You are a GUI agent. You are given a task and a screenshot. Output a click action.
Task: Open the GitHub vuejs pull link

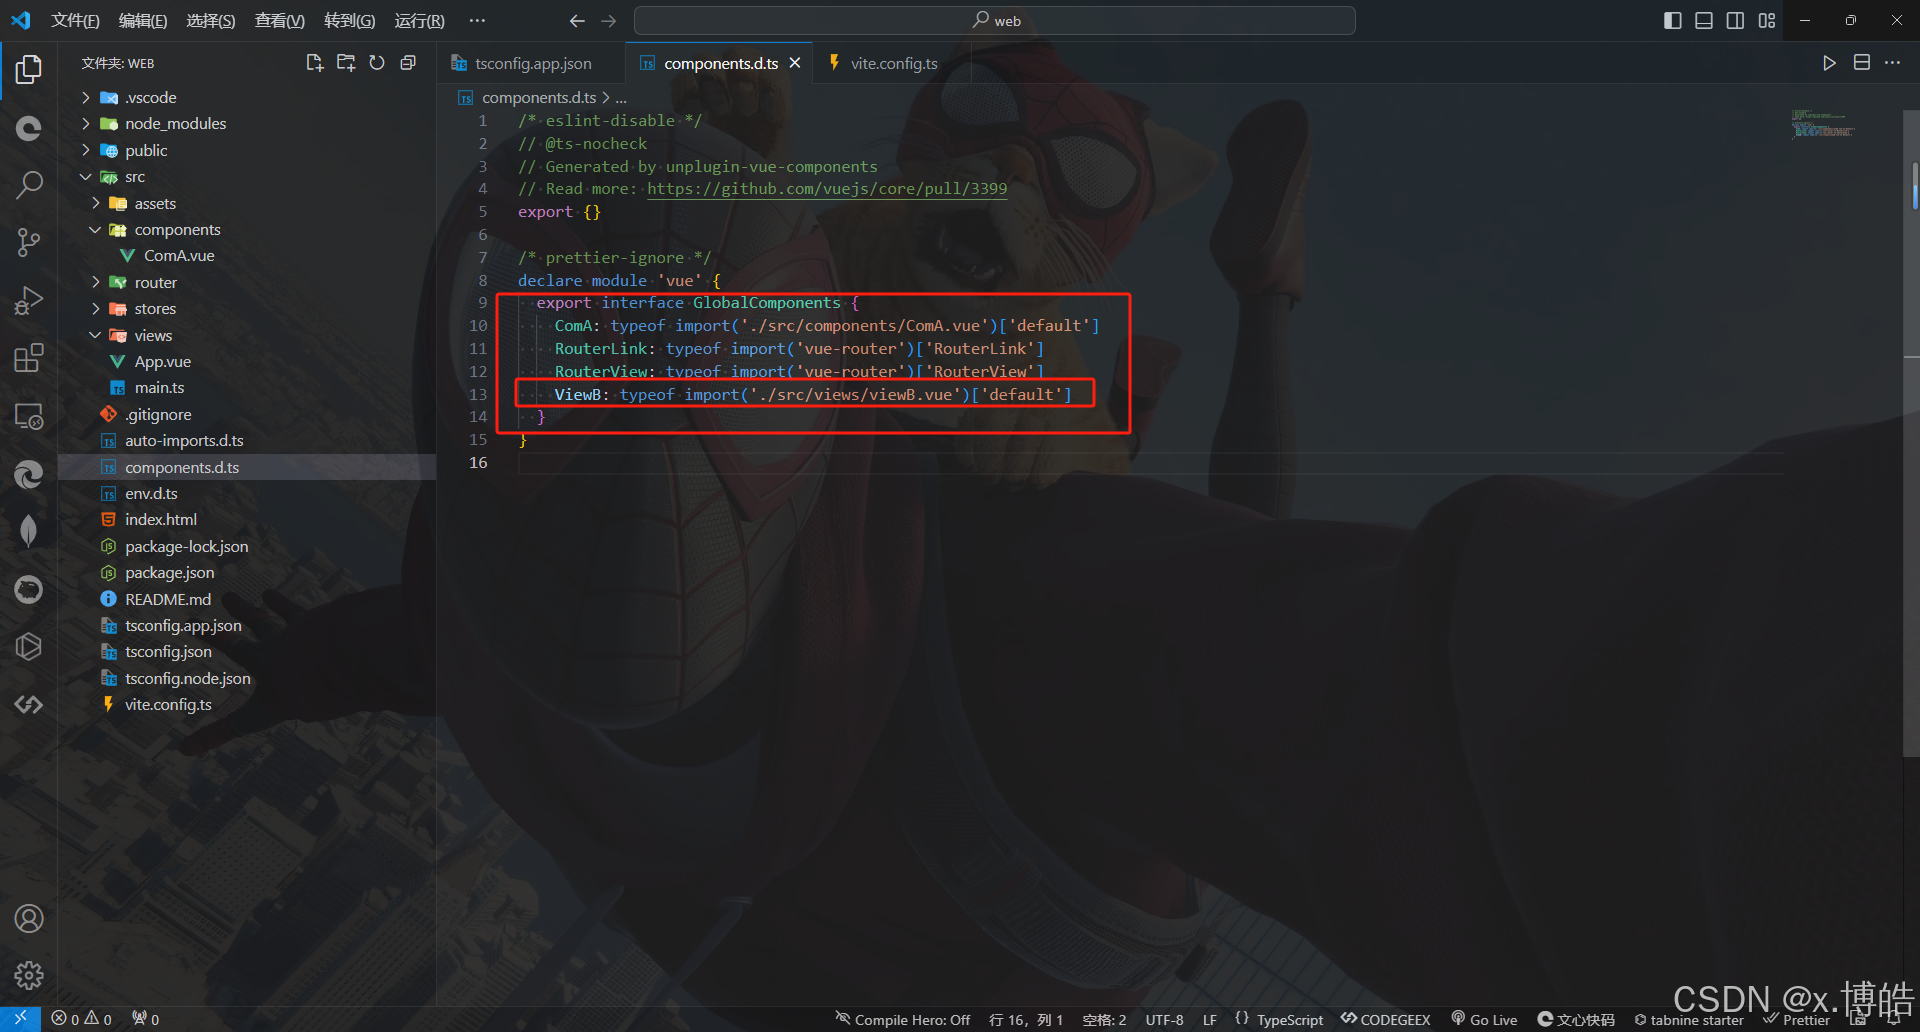(827, 188)
